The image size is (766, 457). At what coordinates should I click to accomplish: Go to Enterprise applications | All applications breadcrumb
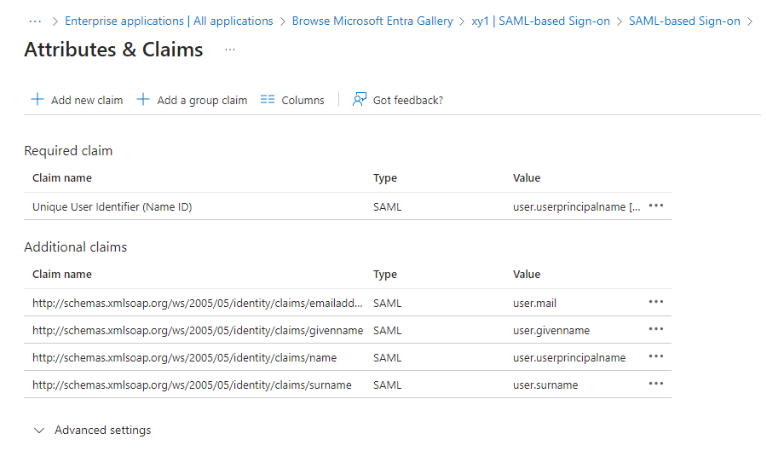click(x=168, y=21)
